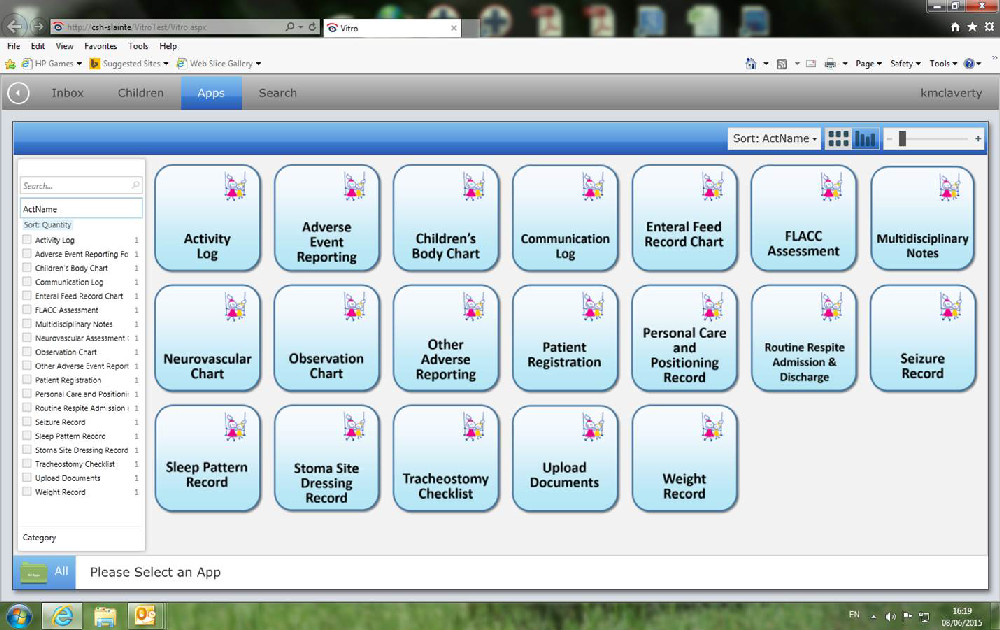Expand the Suggested Sites favorites dropdown
The width and height of the screenshot is (1000, 630).
(x=129, y=63)
